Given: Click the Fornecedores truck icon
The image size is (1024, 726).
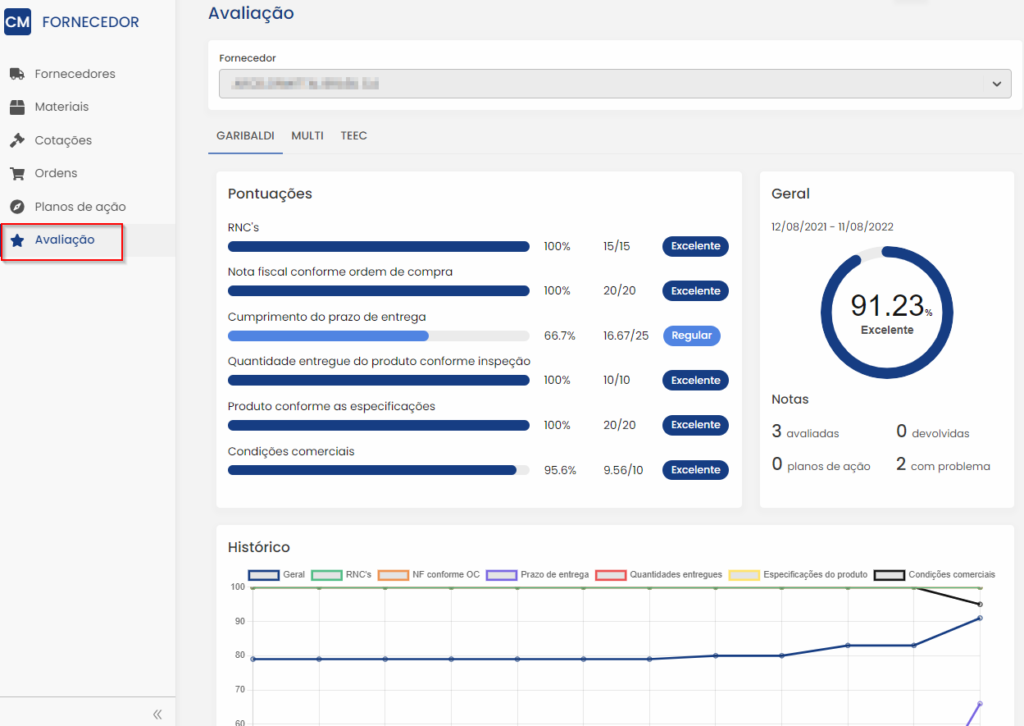Looking at the screenshot, I should pyautogui.click(x=17, y=74).
